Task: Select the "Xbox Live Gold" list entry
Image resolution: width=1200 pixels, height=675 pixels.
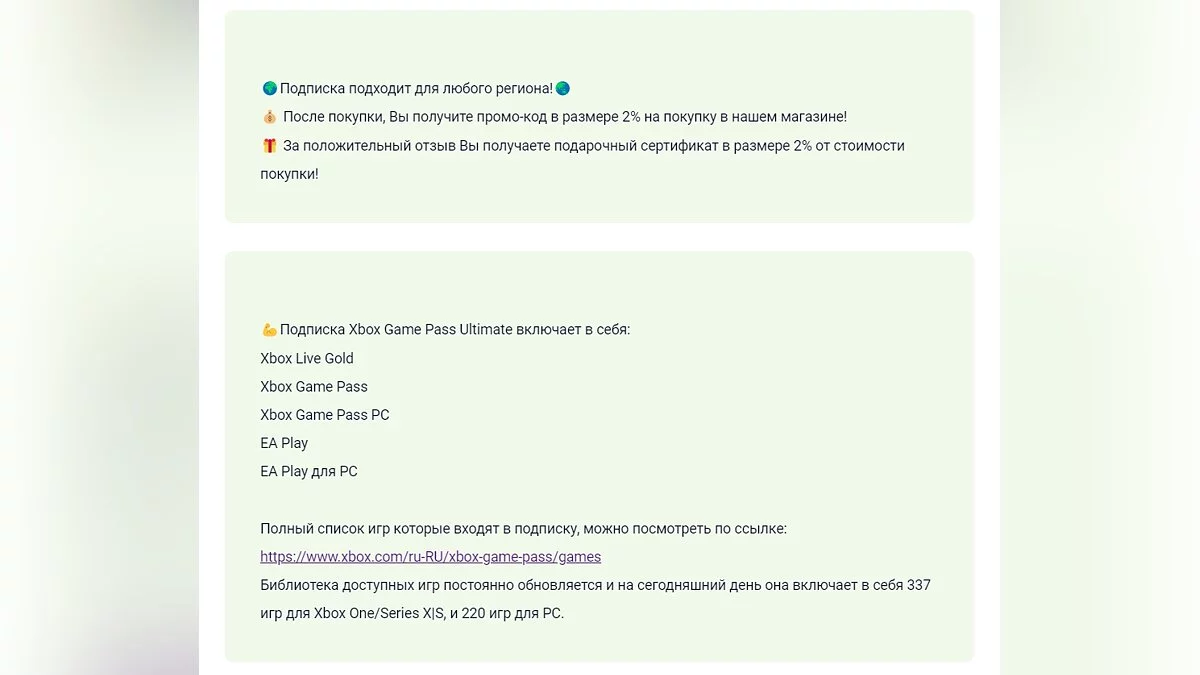Action: [307, 359]
